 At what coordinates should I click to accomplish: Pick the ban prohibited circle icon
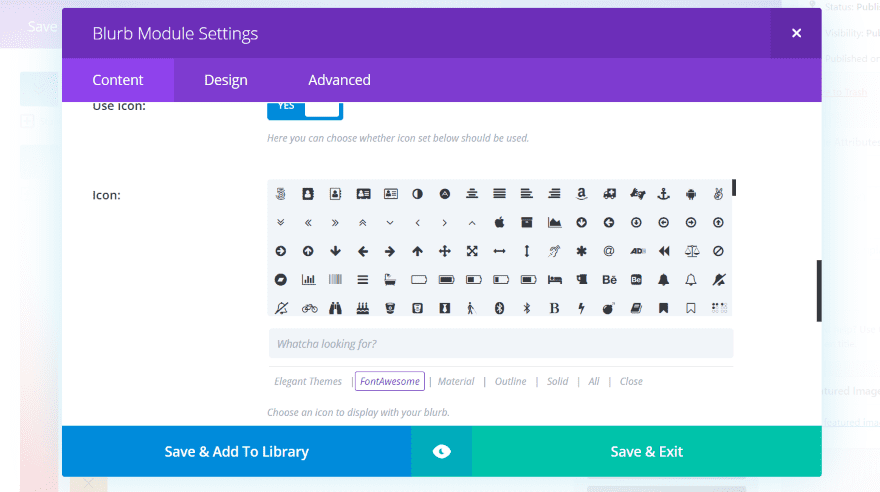(x=718, y=251)
